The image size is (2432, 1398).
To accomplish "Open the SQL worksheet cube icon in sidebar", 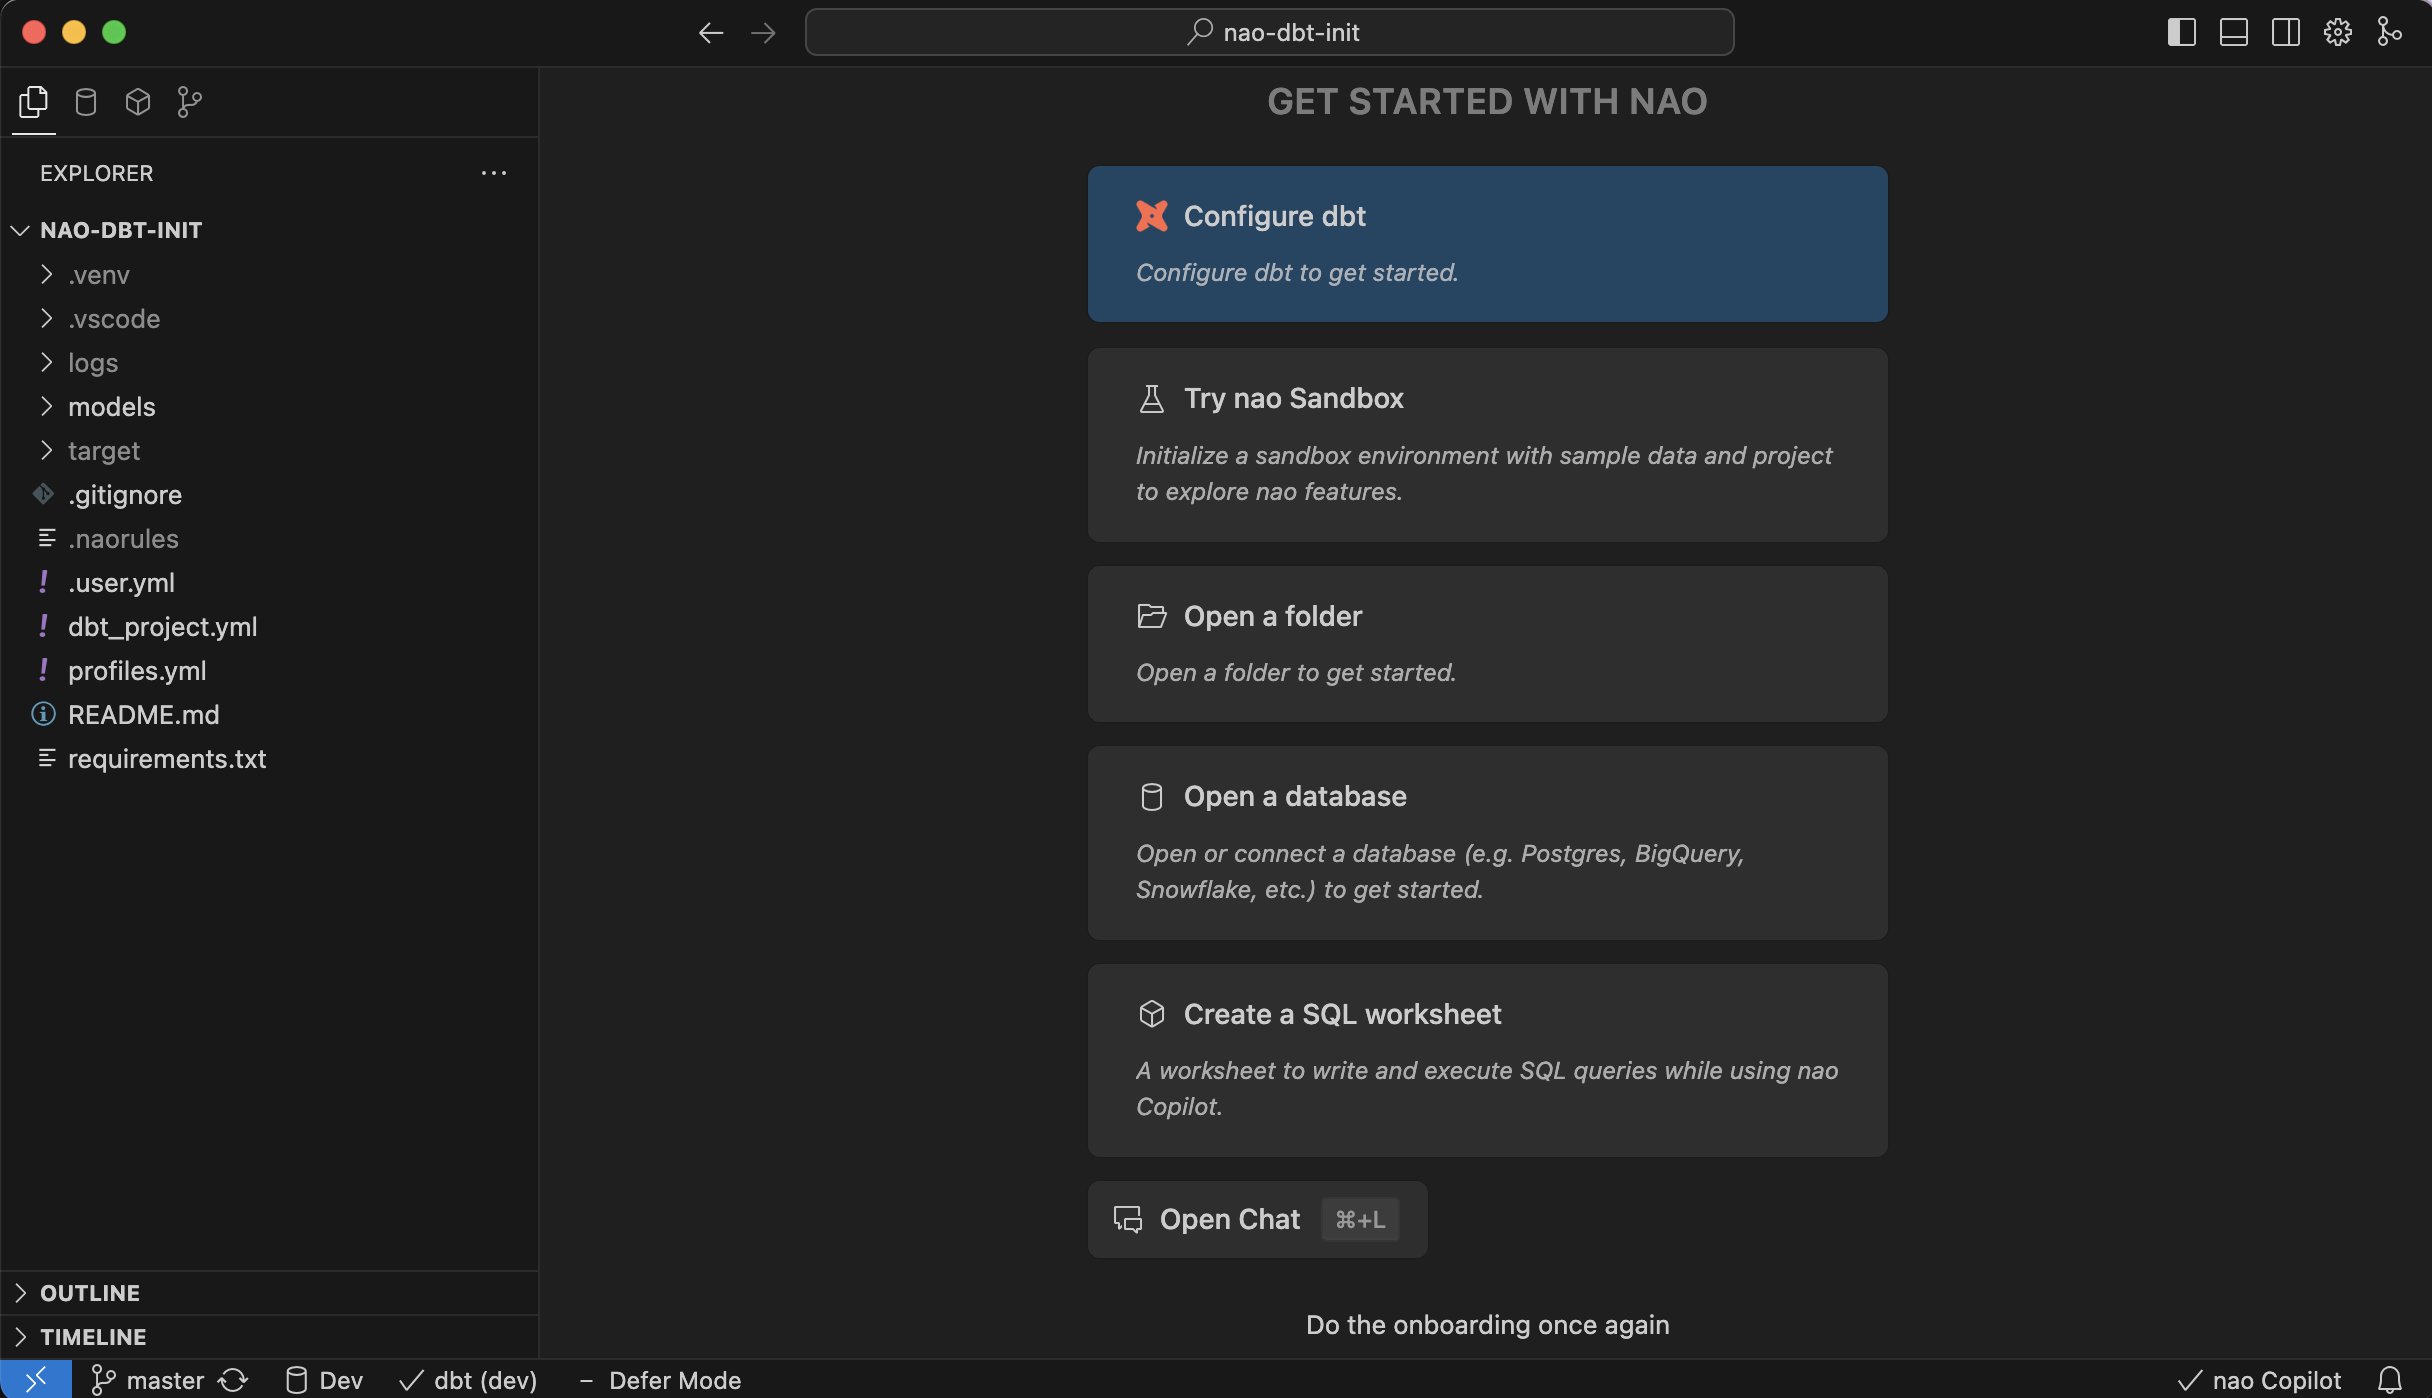I will (x=138, y=102).
